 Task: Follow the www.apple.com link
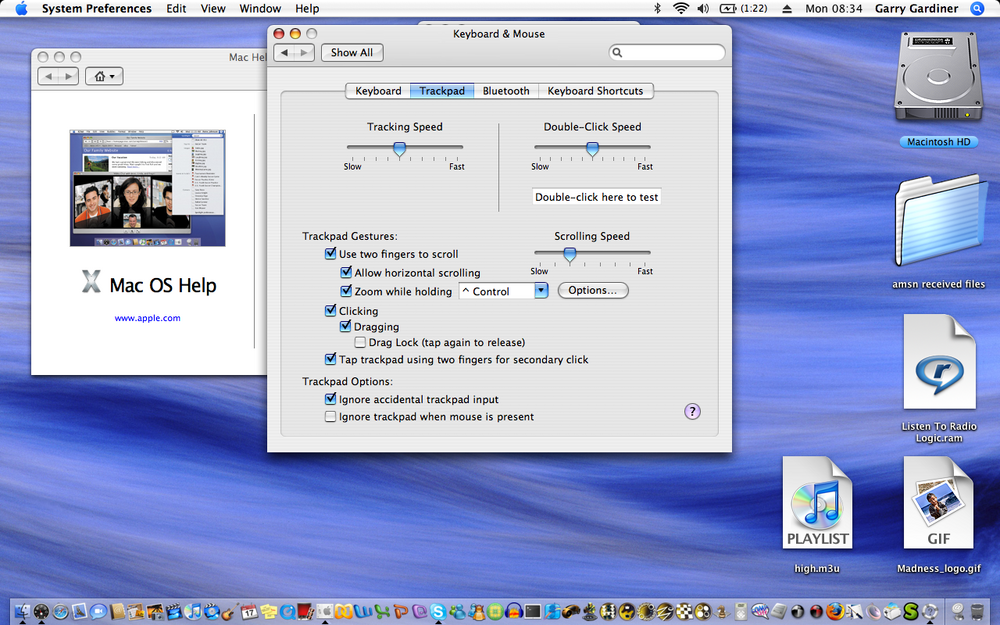147,318
